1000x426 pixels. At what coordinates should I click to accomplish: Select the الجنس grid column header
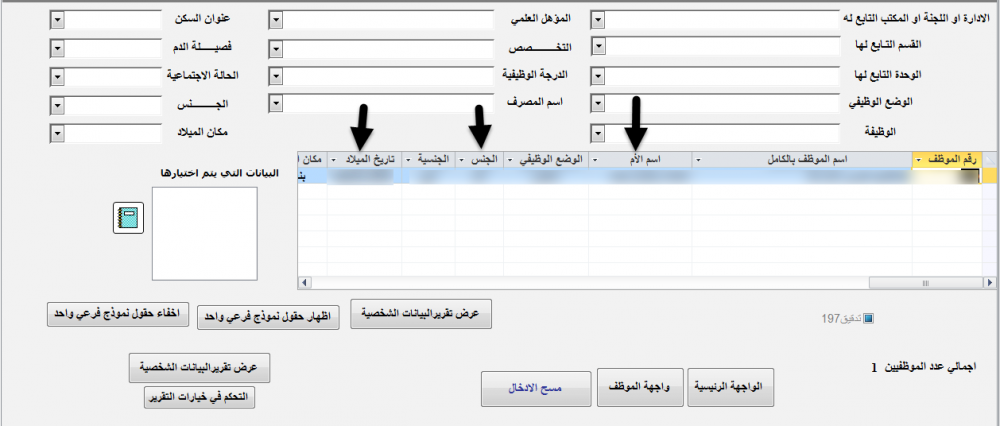479,159
